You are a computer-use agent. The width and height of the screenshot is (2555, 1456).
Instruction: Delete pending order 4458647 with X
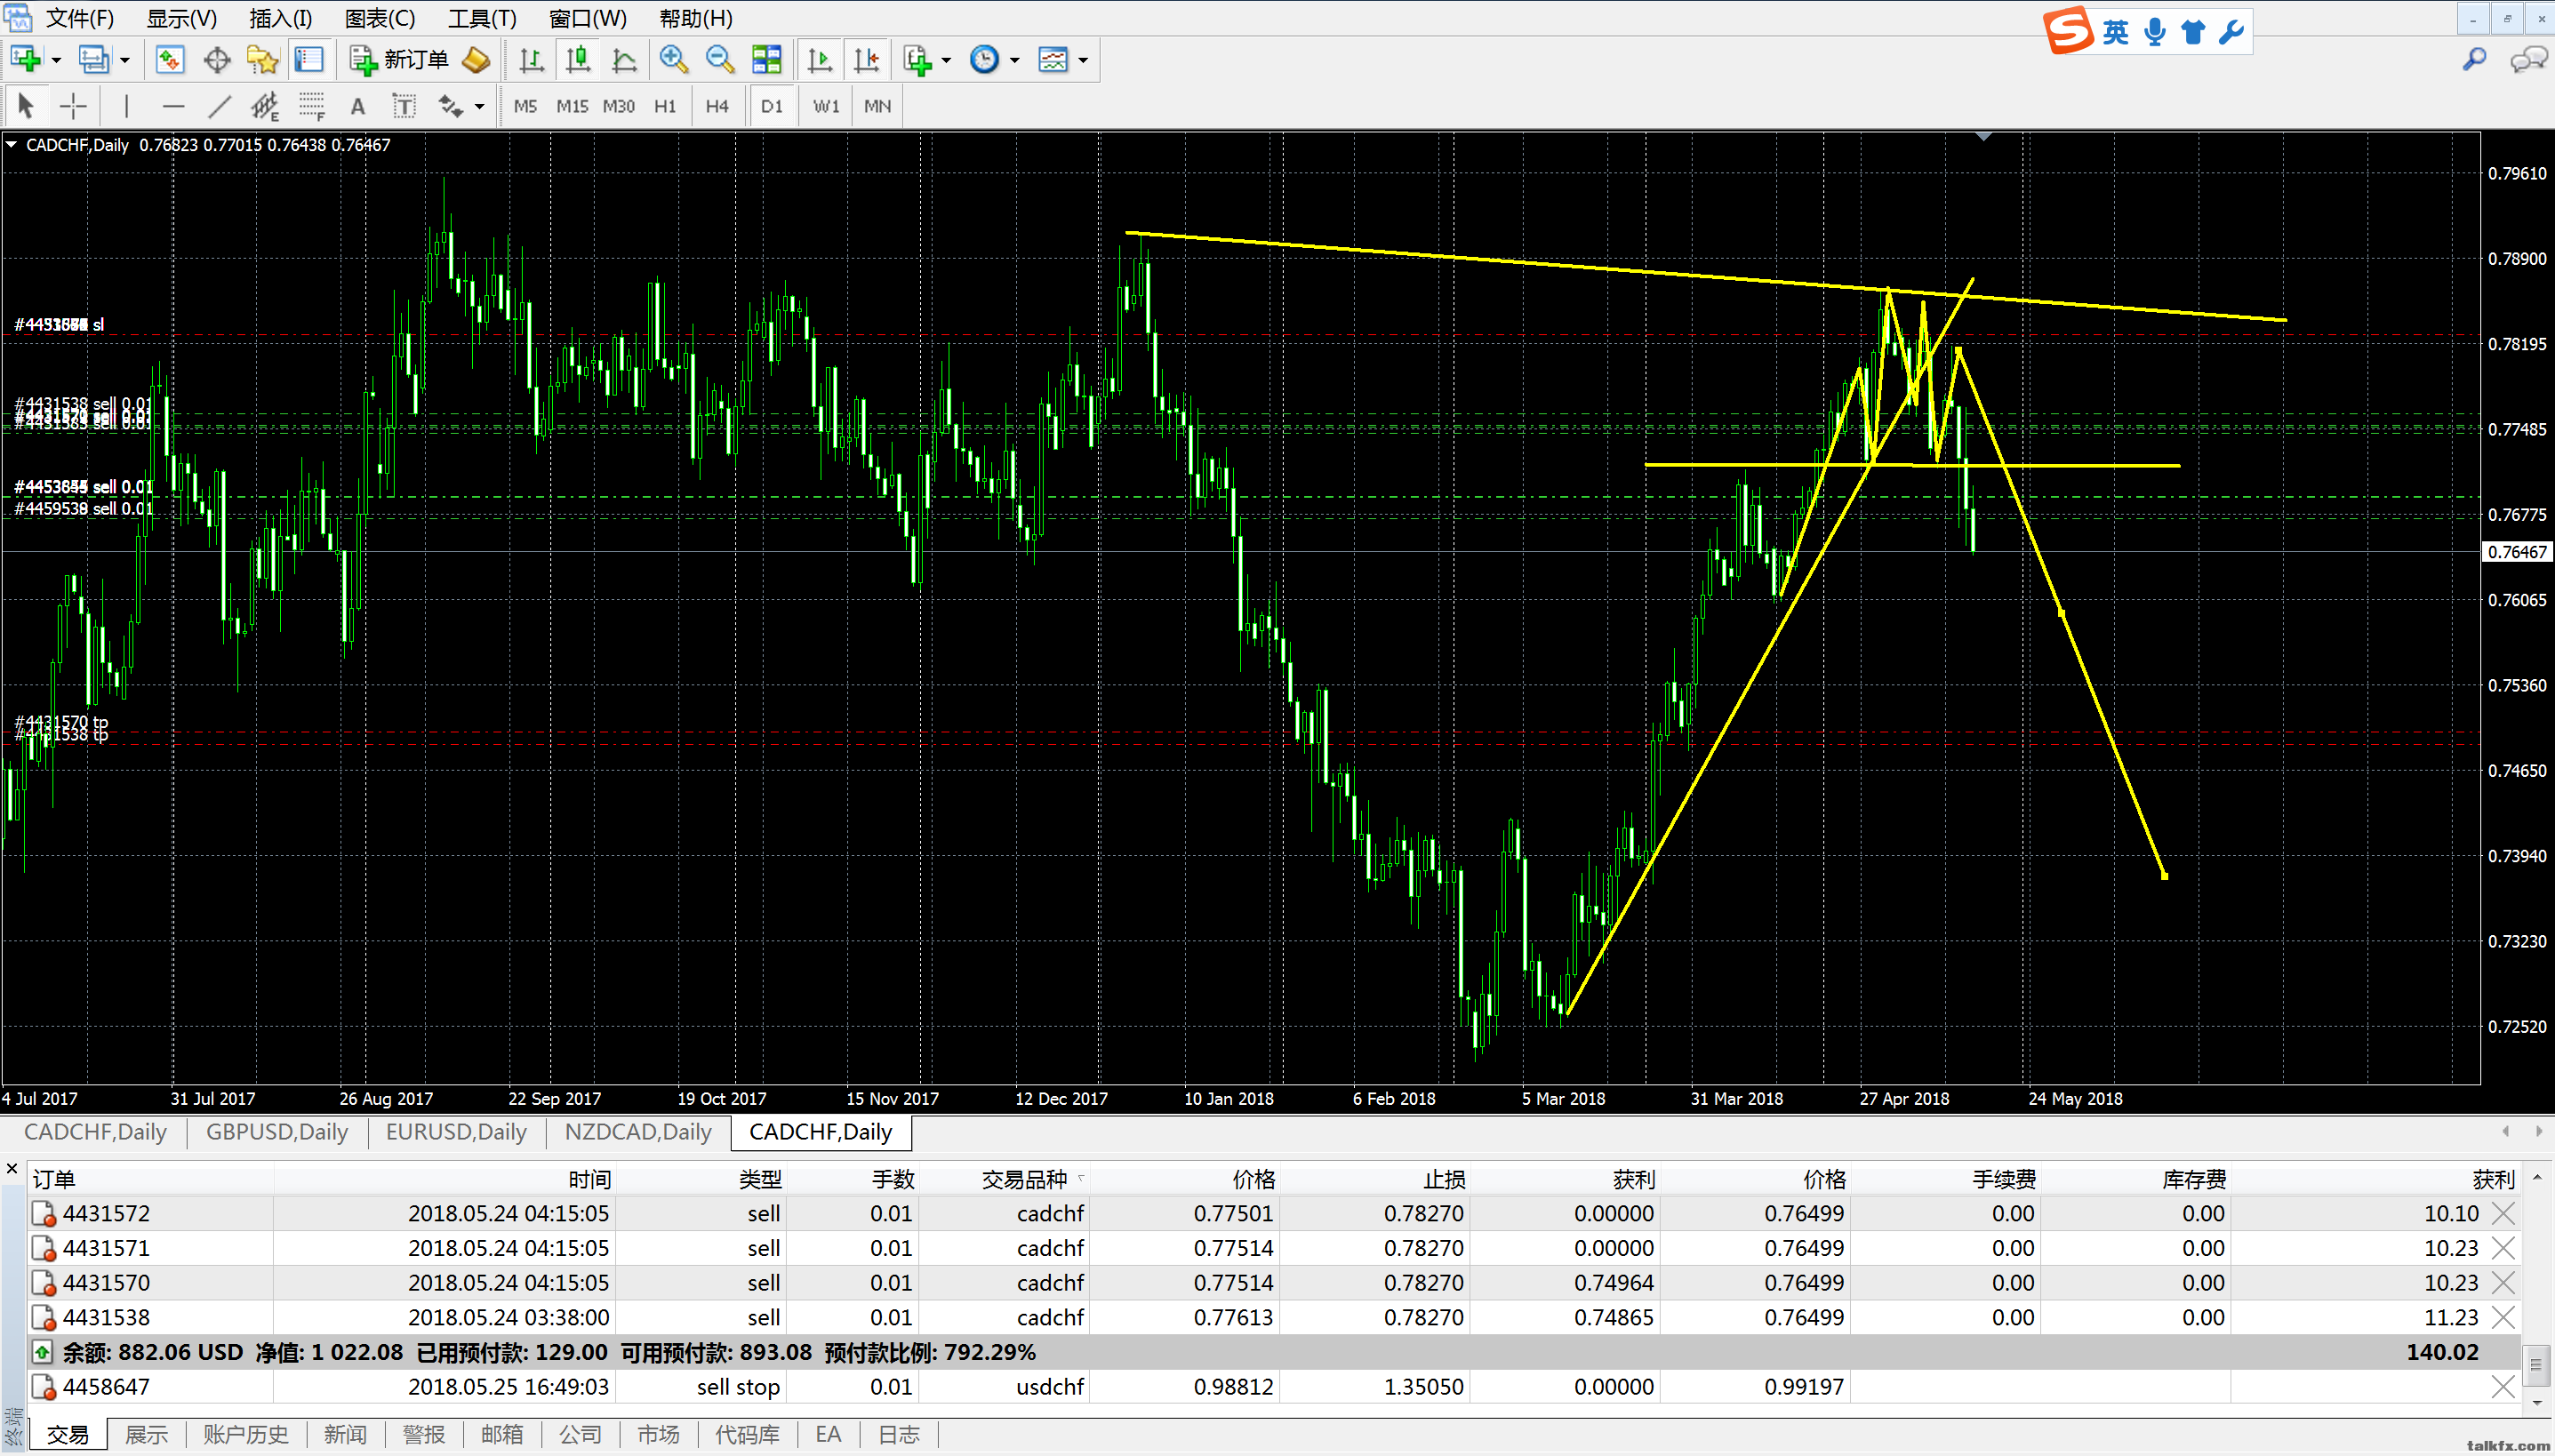coord(2503,1386)
